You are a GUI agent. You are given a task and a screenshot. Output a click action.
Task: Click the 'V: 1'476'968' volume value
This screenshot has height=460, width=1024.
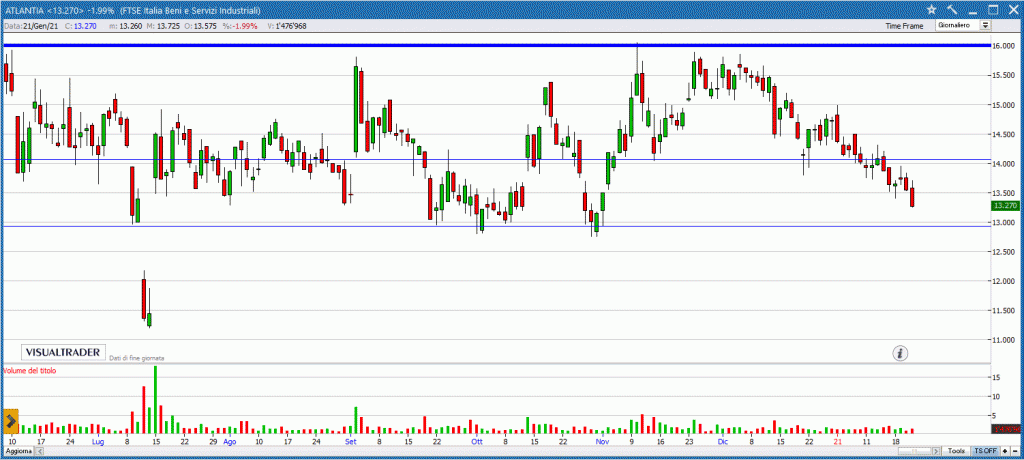click(x=287, y=26)
